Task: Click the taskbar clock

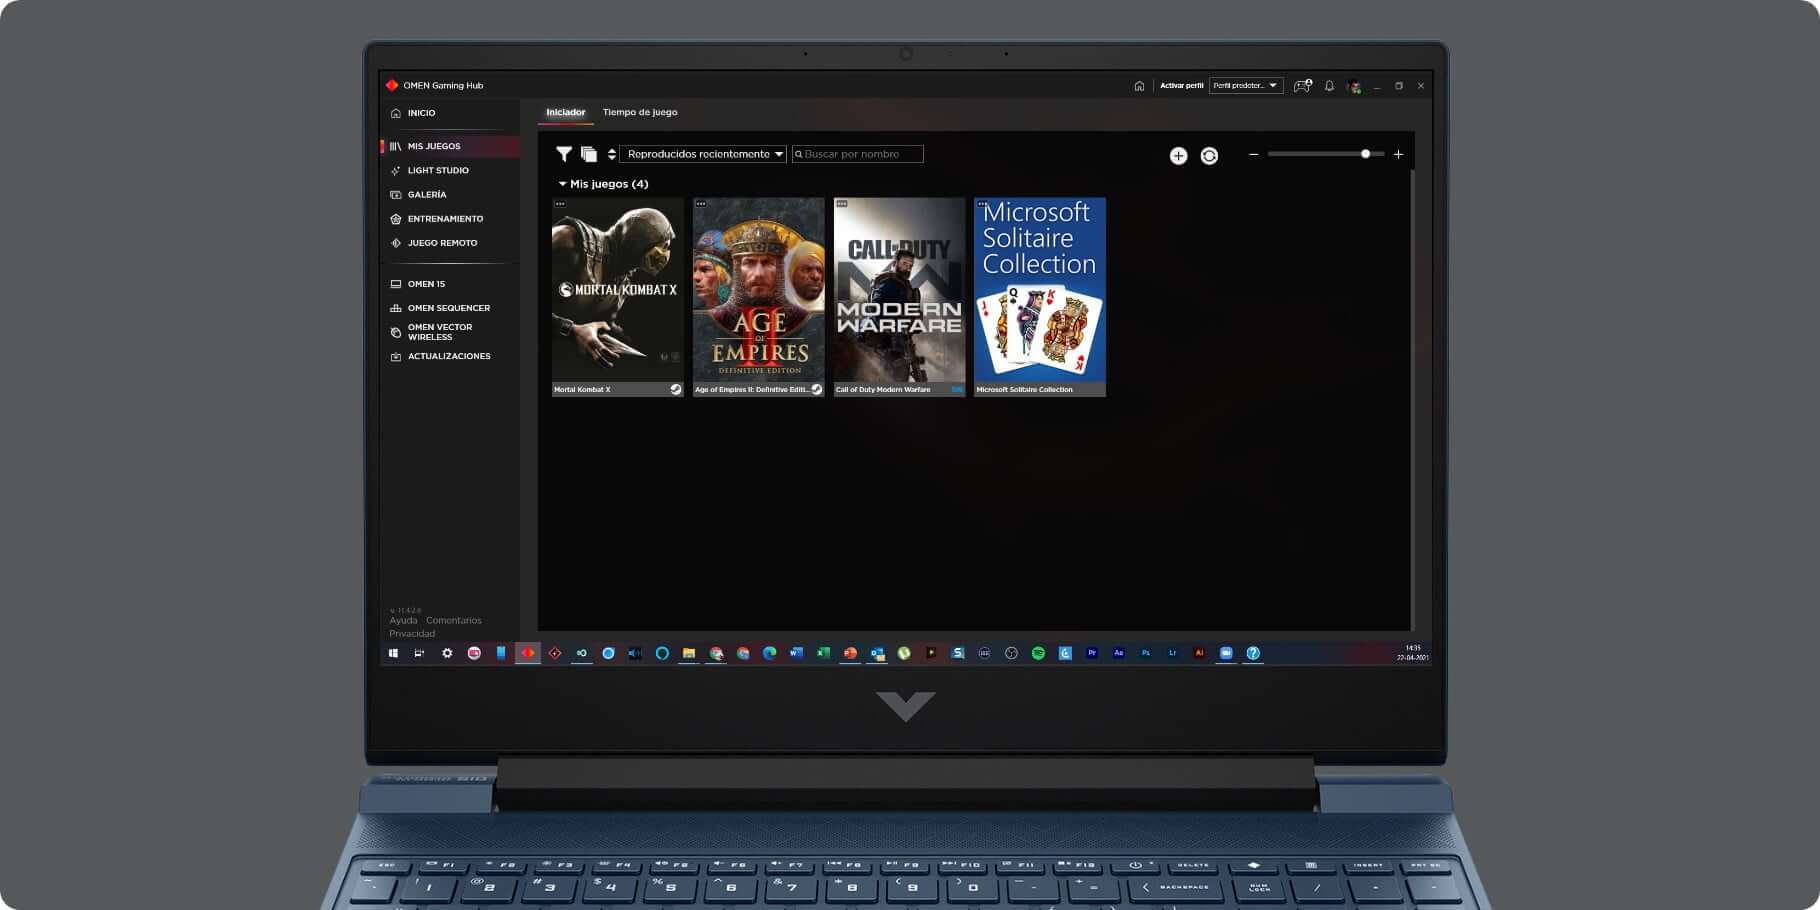Action: coord(1413,653)
